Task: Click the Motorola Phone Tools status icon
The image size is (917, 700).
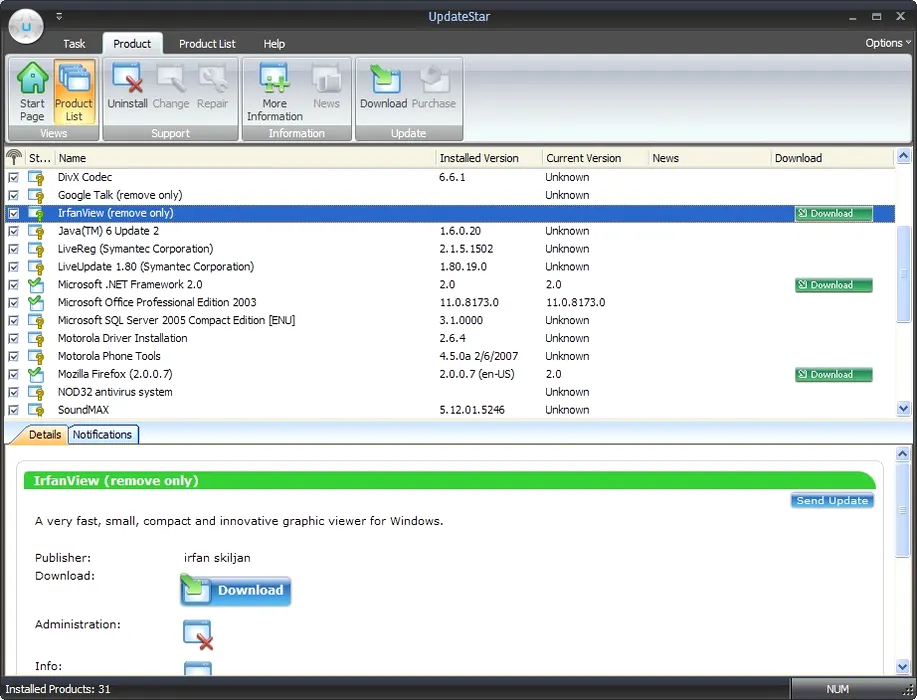Action: pos(36,356)
